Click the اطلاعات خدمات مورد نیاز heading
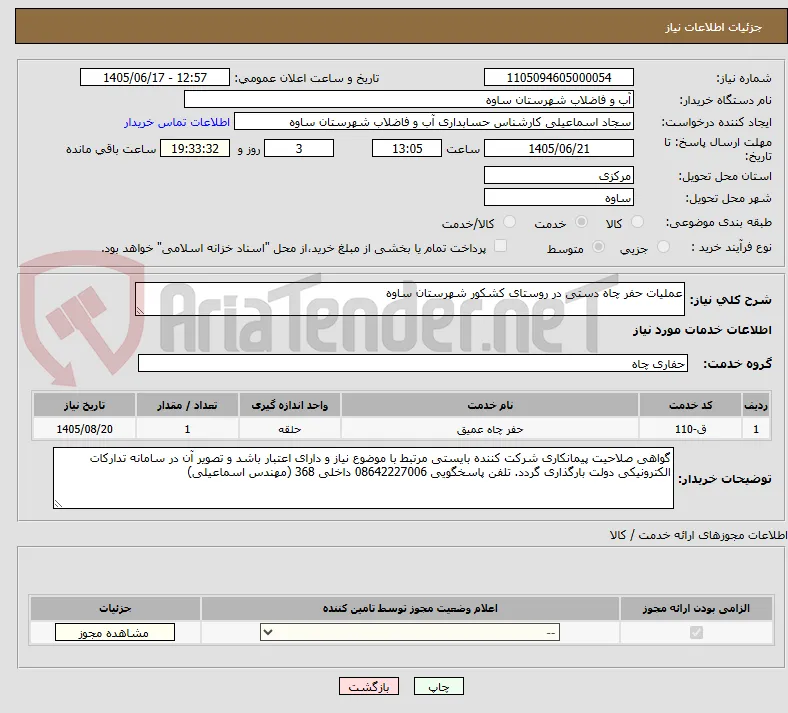 [x=702, y=330]
